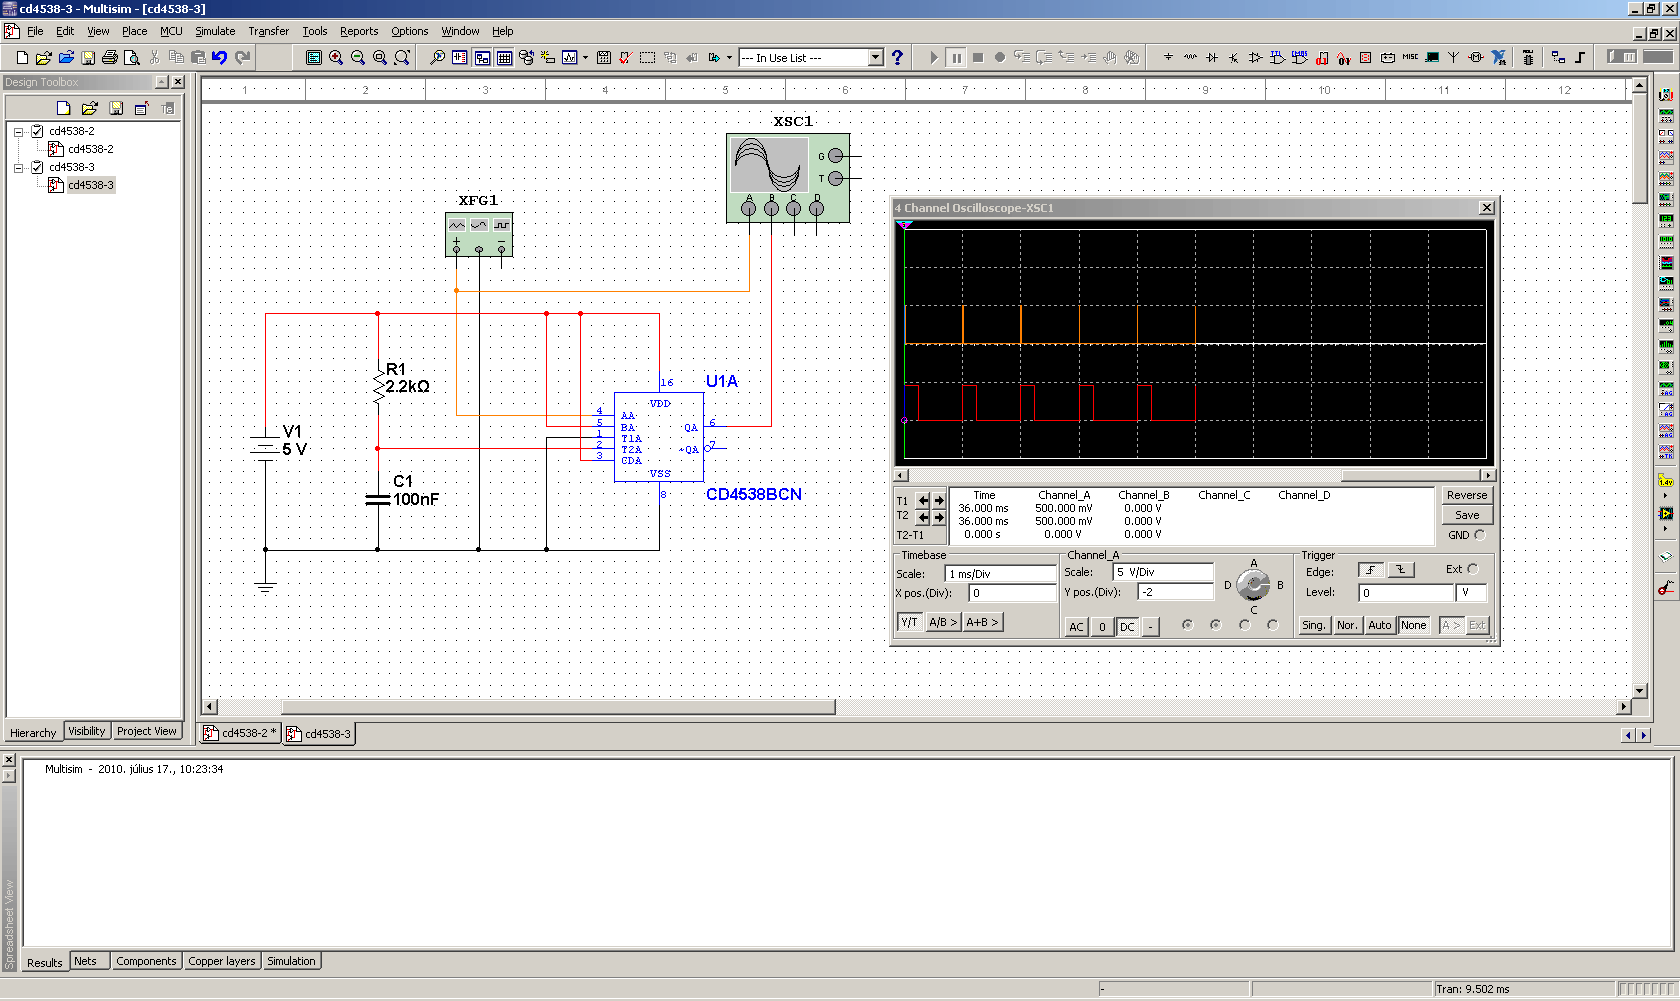Switch to the Components tab in spreadsheet view

(146, 961)
